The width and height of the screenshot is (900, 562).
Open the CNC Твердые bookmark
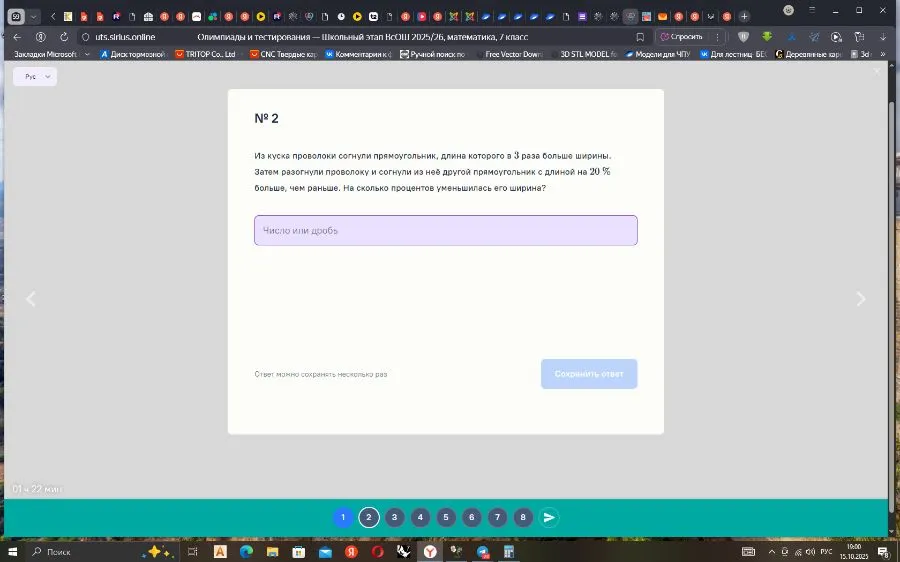(x=283, y=54)
